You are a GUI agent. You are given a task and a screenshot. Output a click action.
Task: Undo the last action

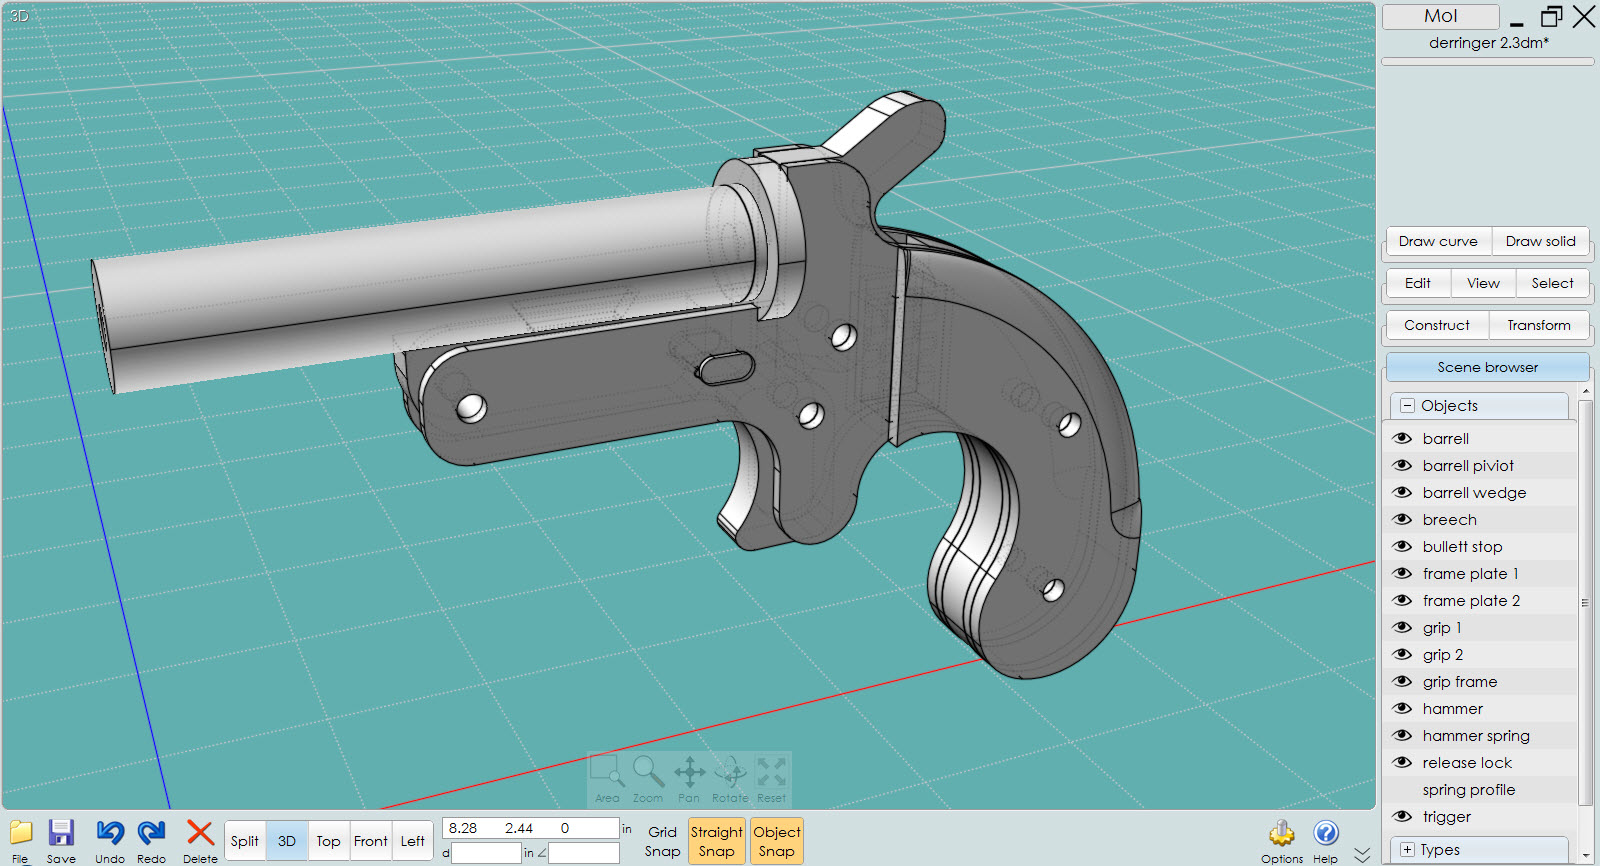110,833
